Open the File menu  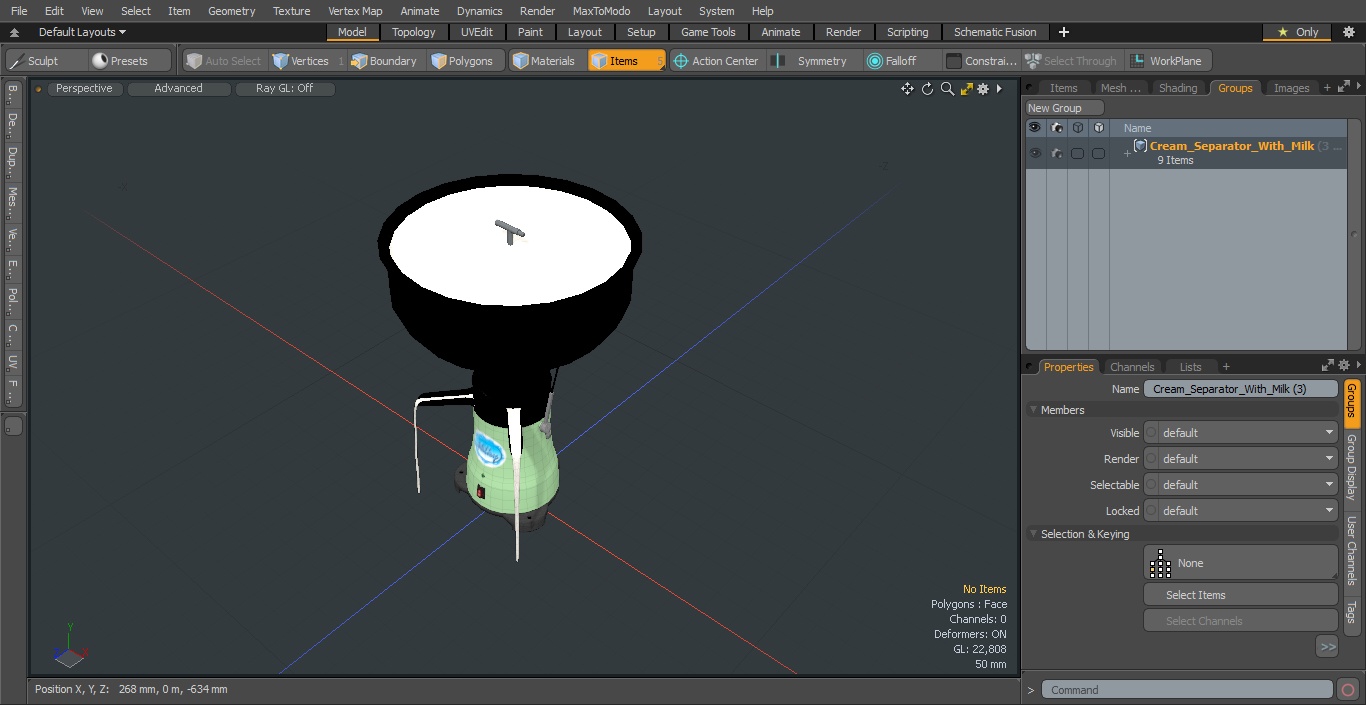pos(19,11)
